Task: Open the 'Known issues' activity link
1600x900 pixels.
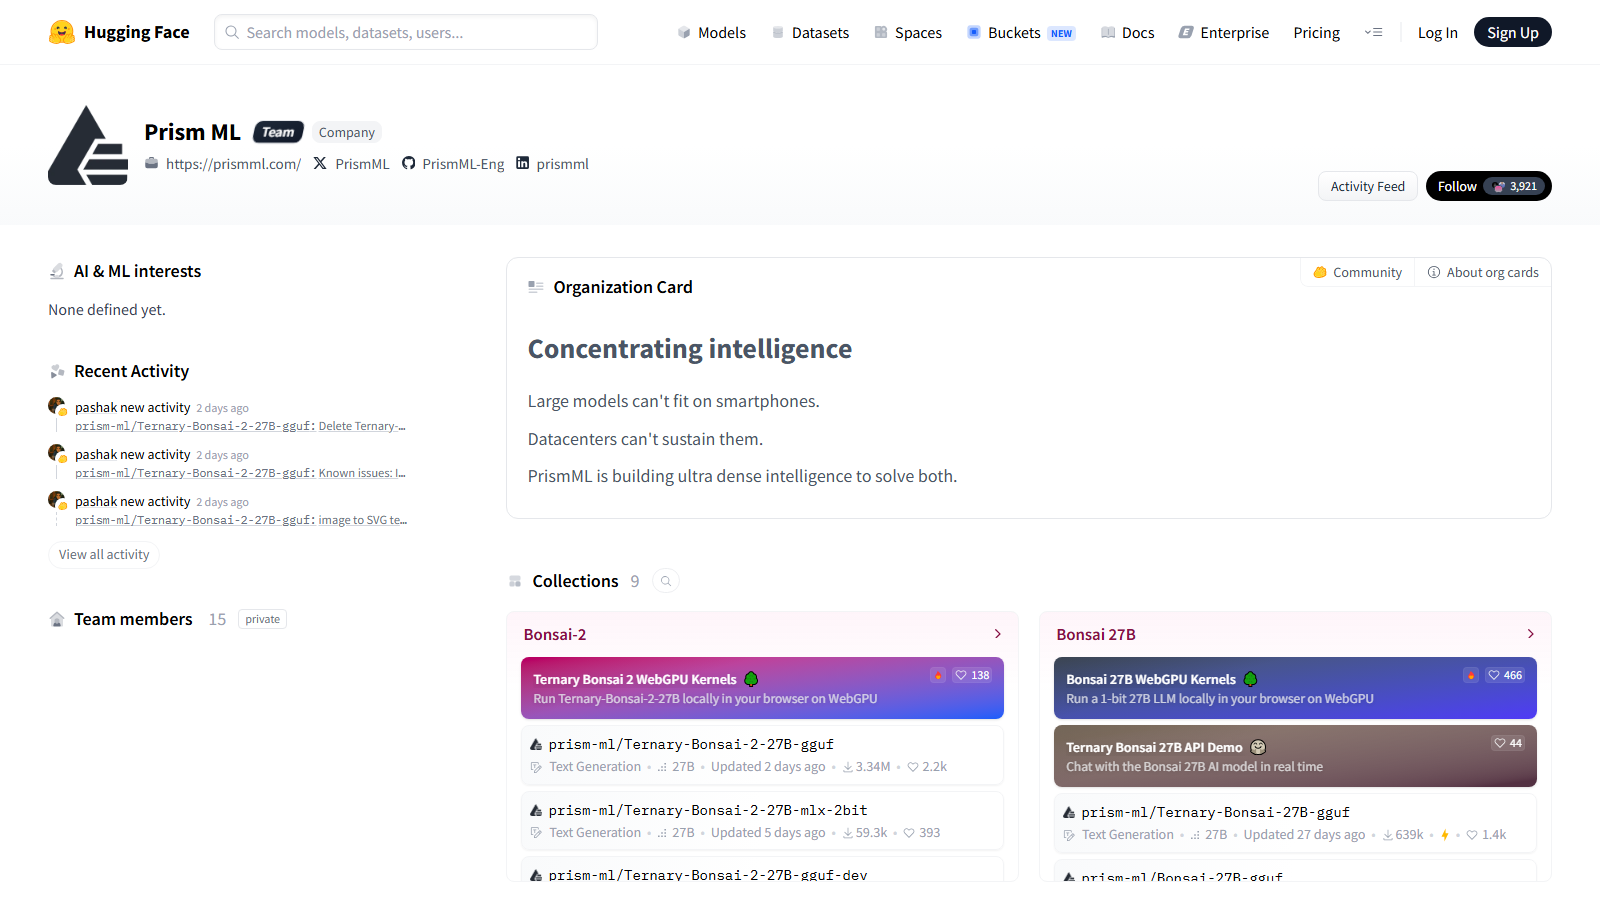Action: pos(240,473)
